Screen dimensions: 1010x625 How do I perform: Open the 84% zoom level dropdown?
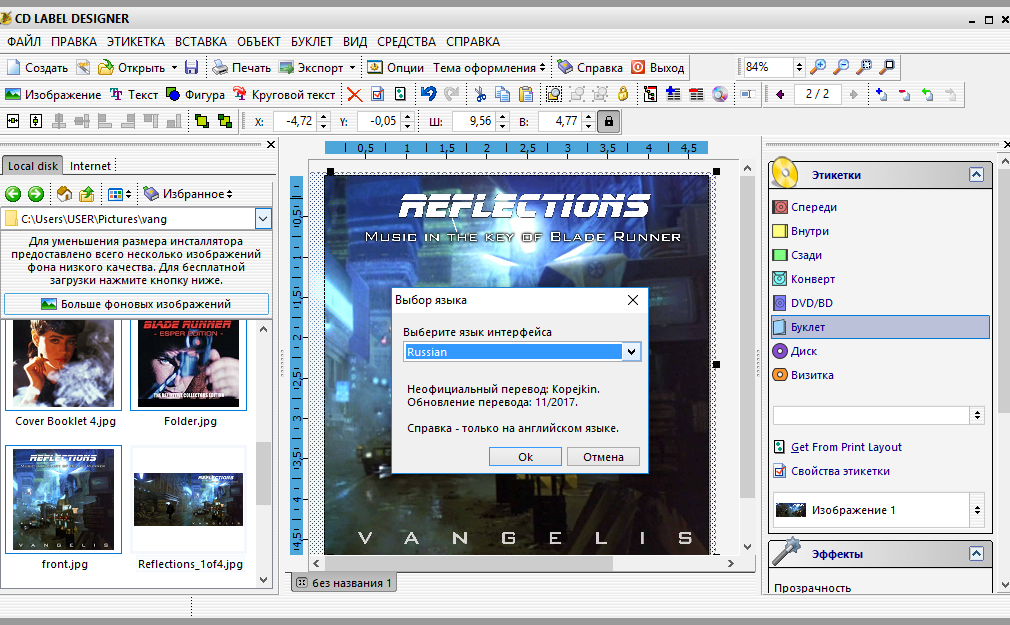tap(799, 67)
